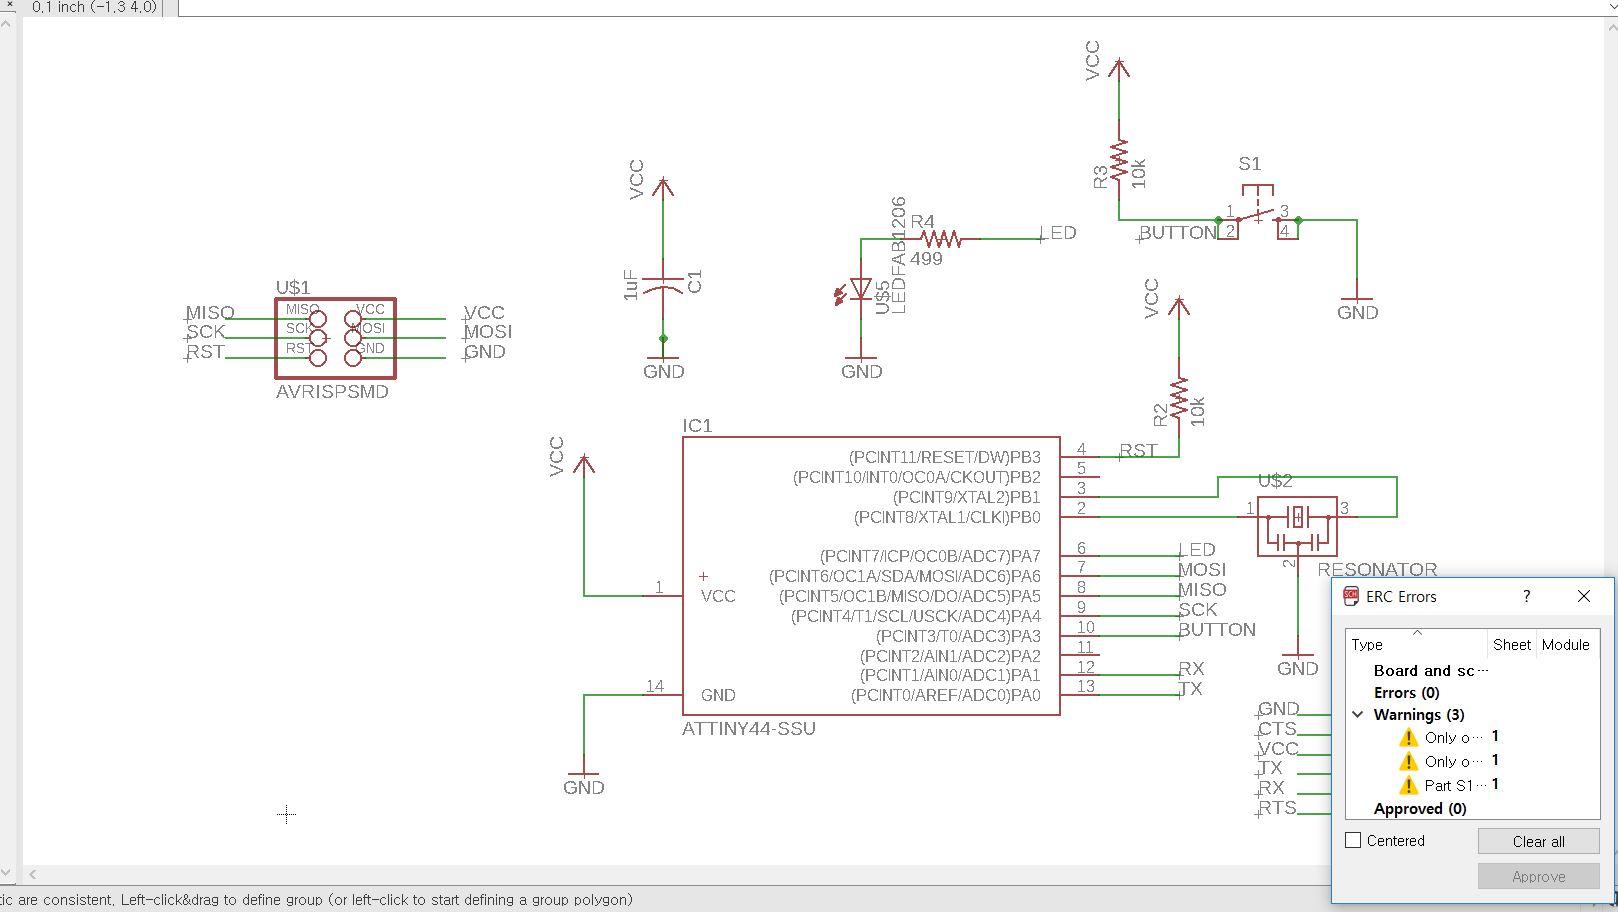The width and height of the screenshot is (1618, 912).
Task: Click the VCC arrow above resistor R2
Action: pos(1180,305)
